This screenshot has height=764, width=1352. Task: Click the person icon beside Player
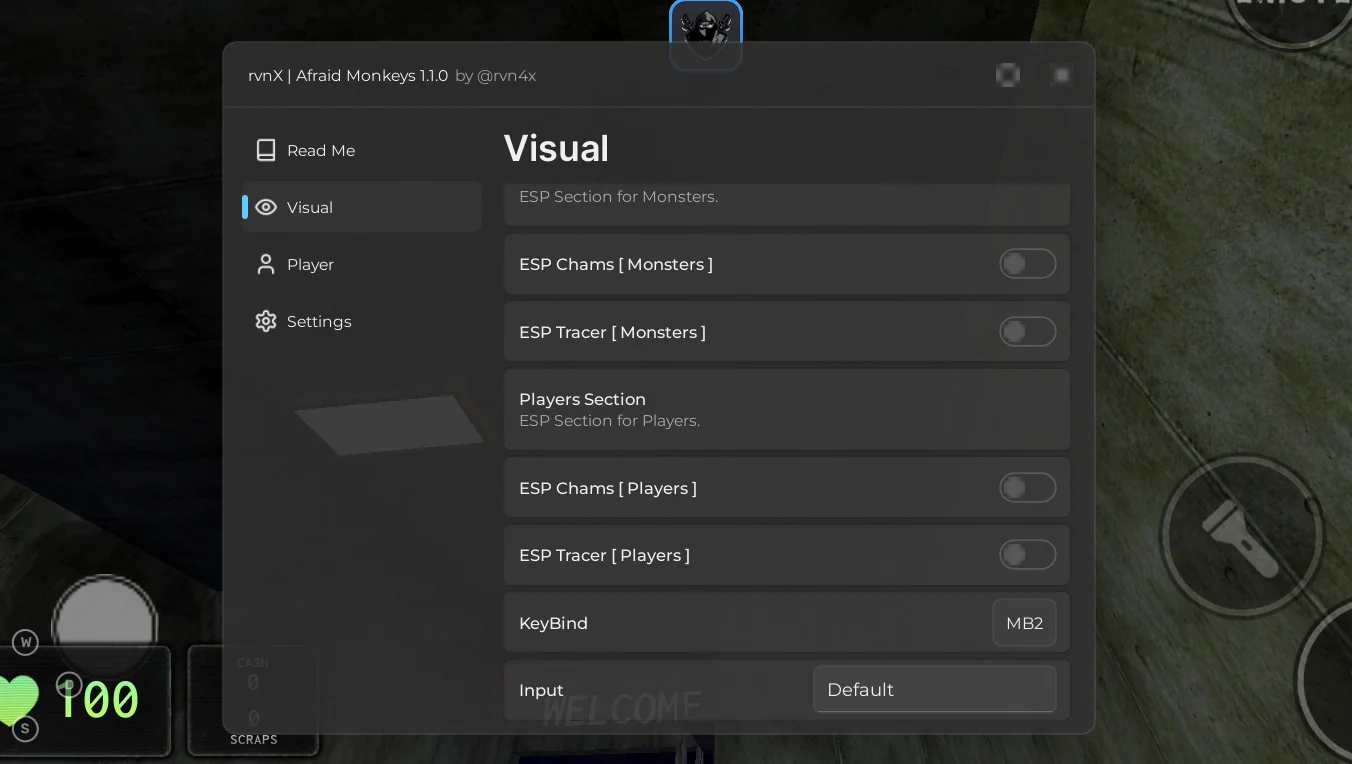point(265,264)
